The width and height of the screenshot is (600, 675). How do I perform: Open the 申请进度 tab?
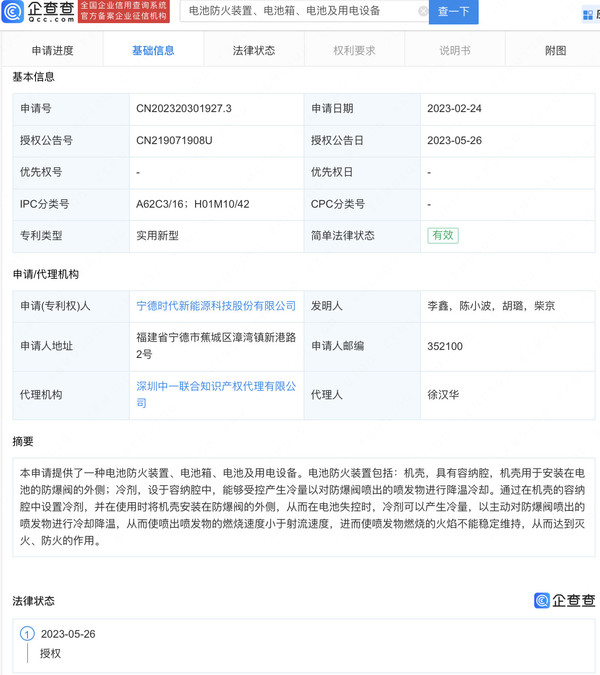coord(53,51)
